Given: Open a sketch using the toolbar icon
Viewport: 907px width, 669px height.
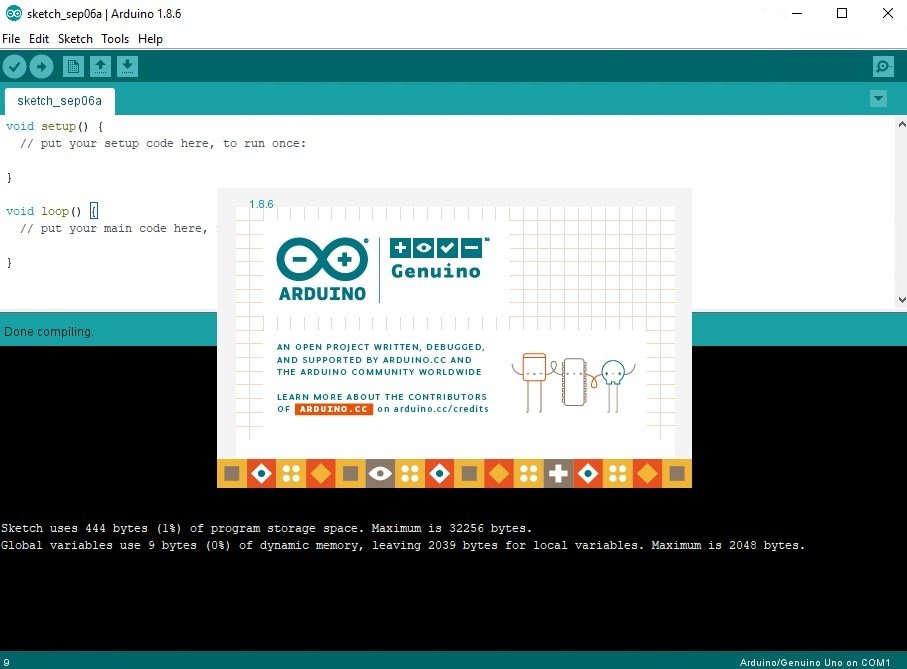Looking at the screenshot, I should pyautogui.click(x=100, y=66).
